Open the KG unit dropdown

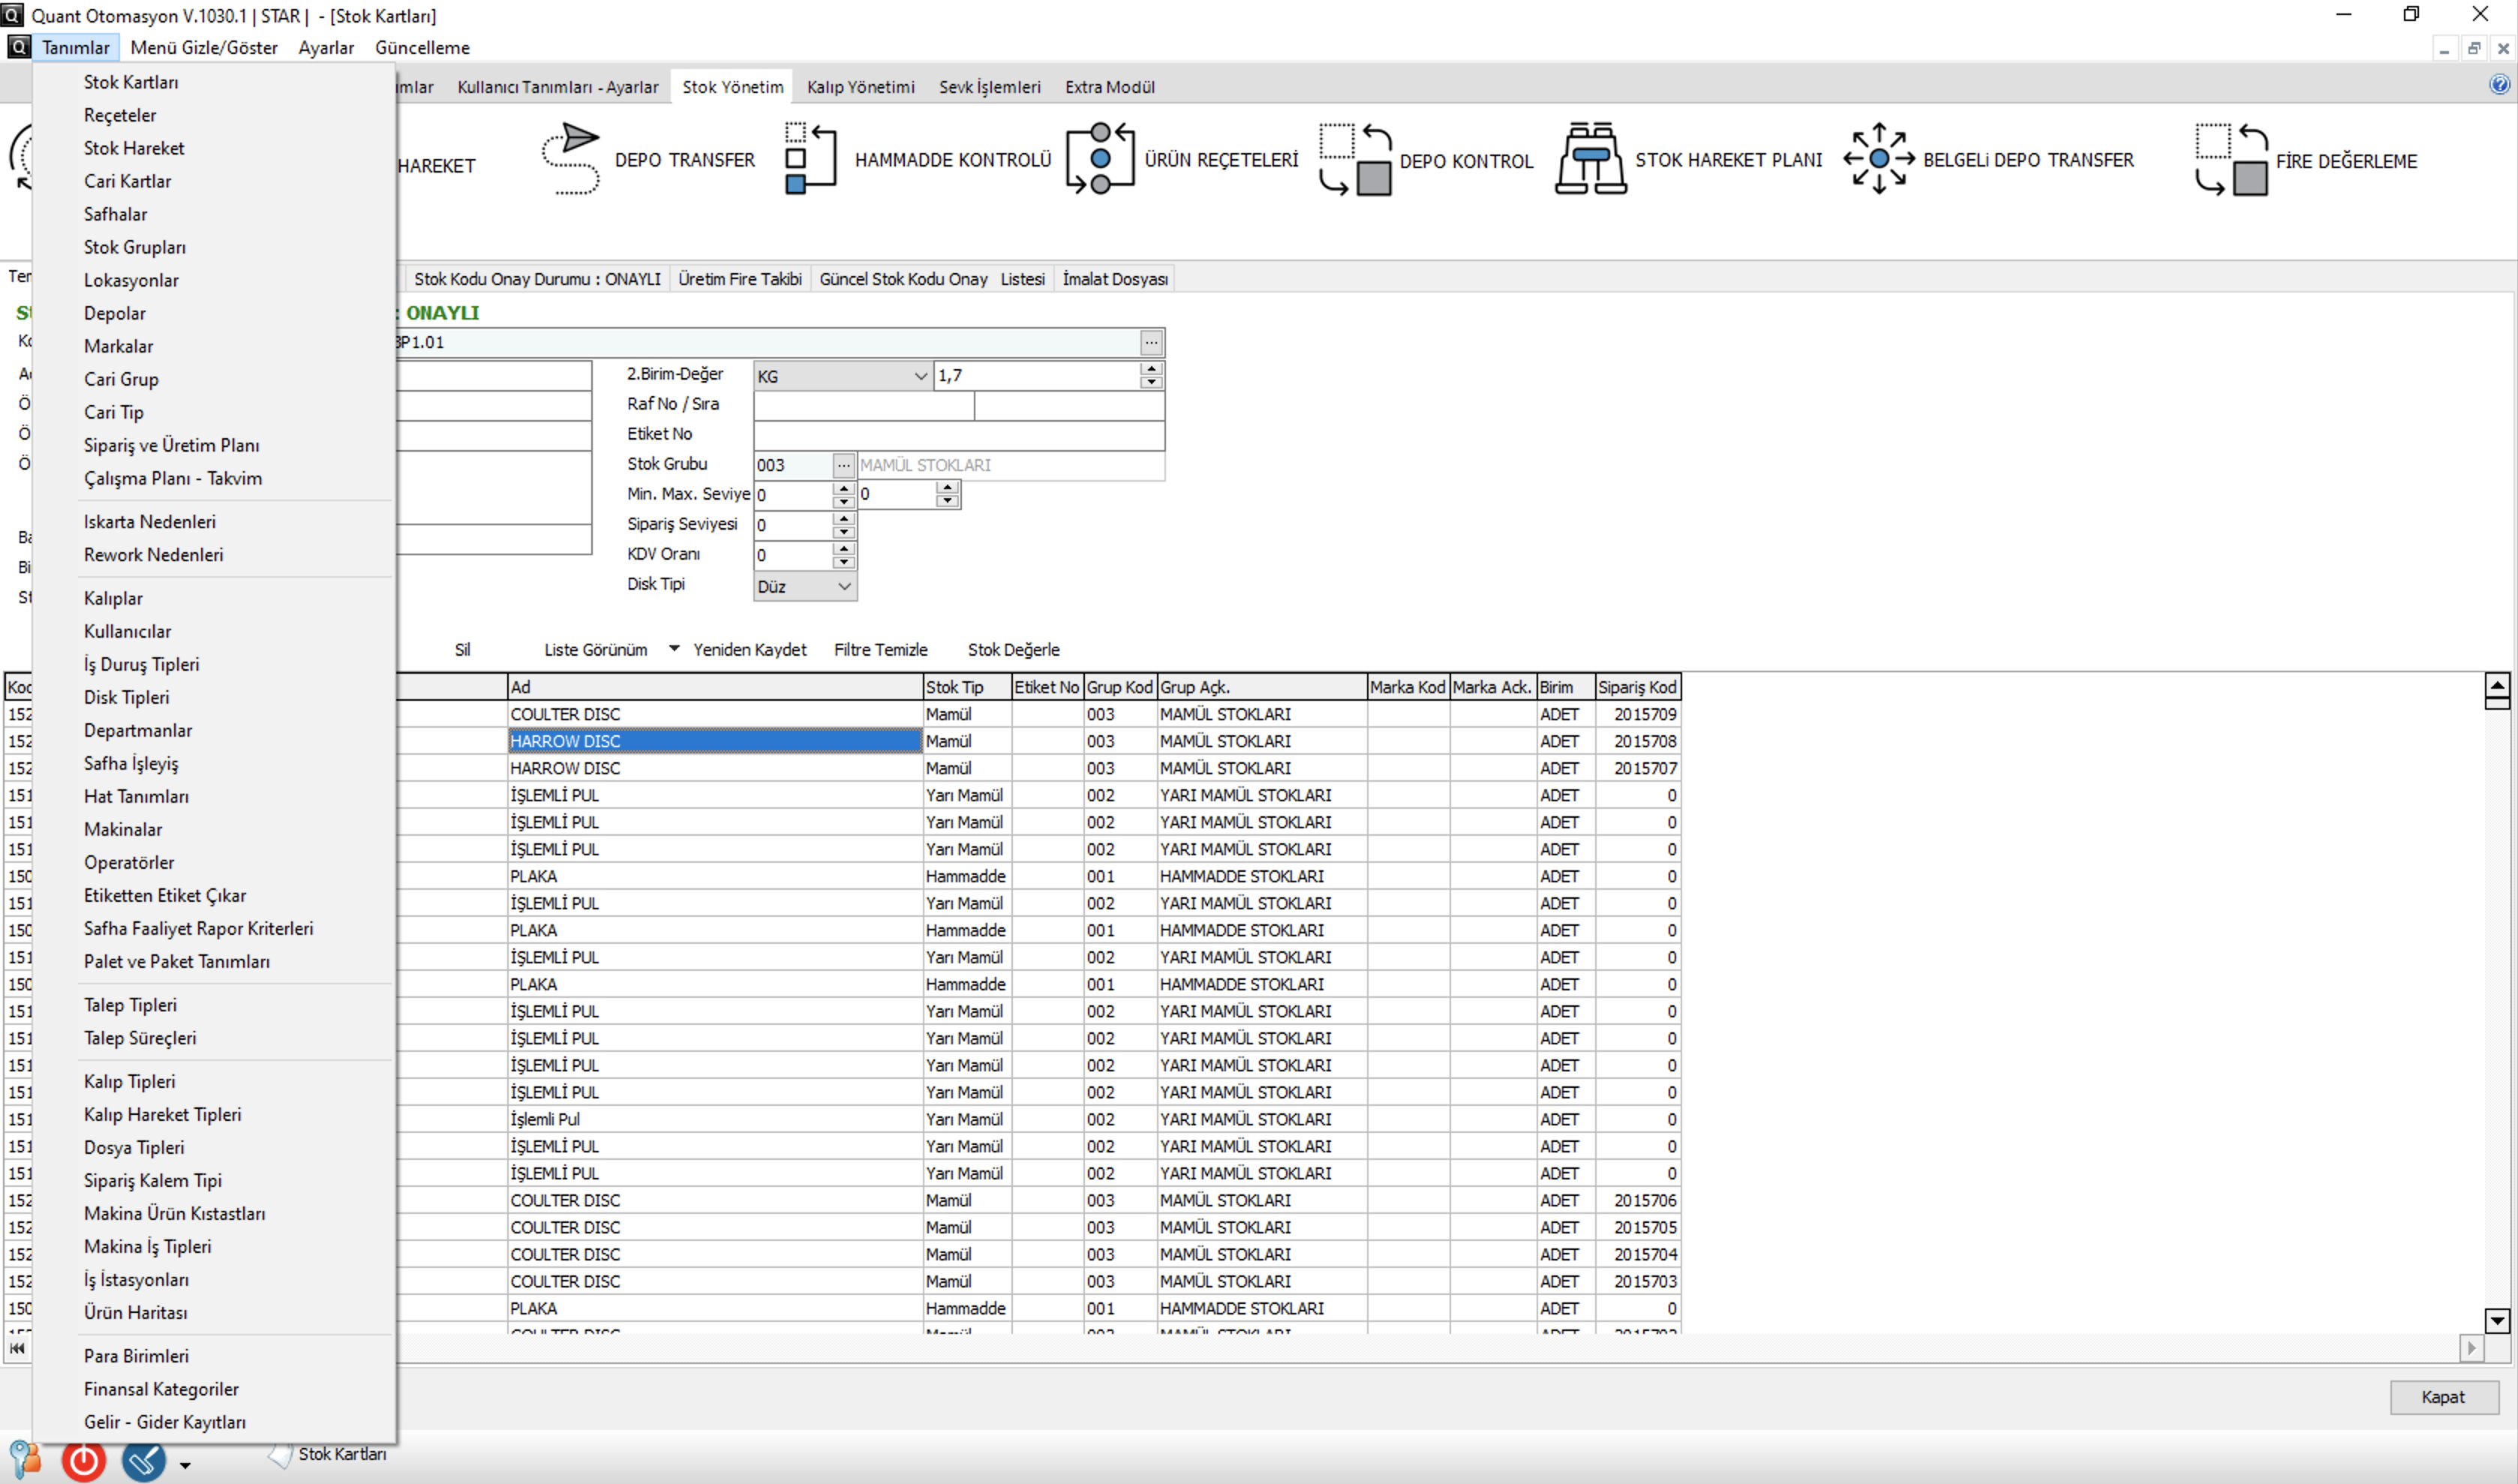pos(919,376)
